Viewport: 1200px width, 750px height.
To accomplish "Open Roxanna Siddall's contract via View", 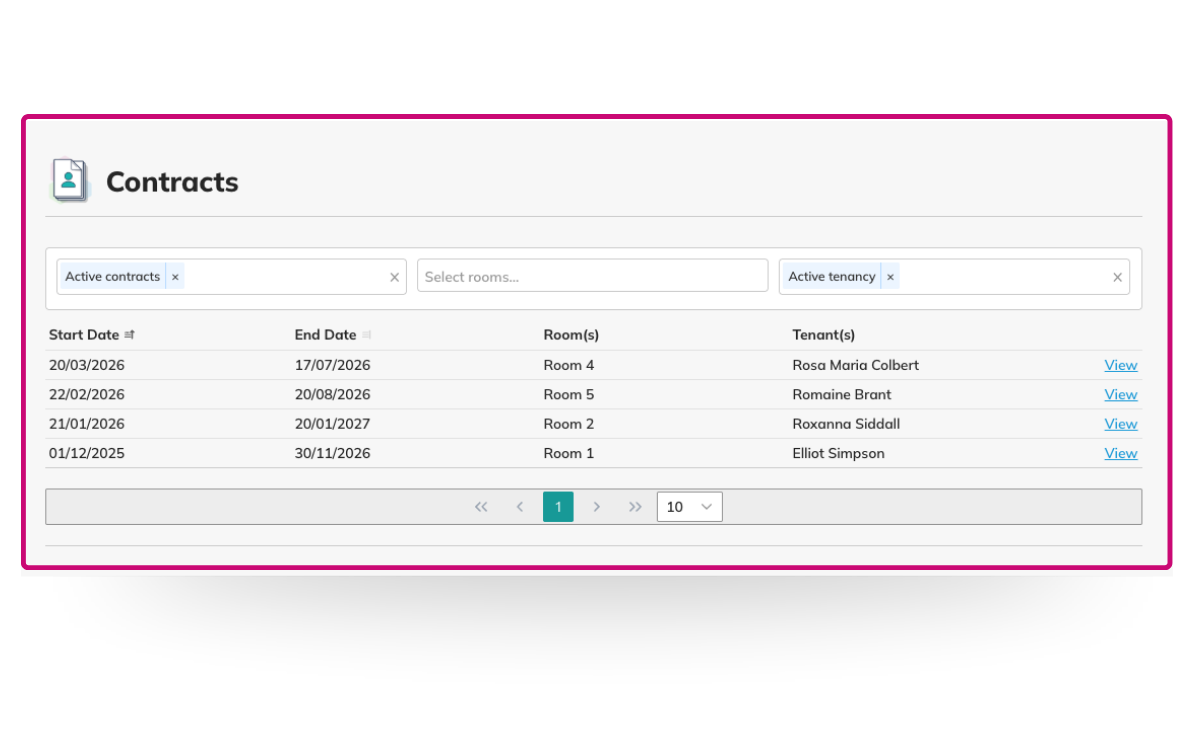I will point(1120,423).
